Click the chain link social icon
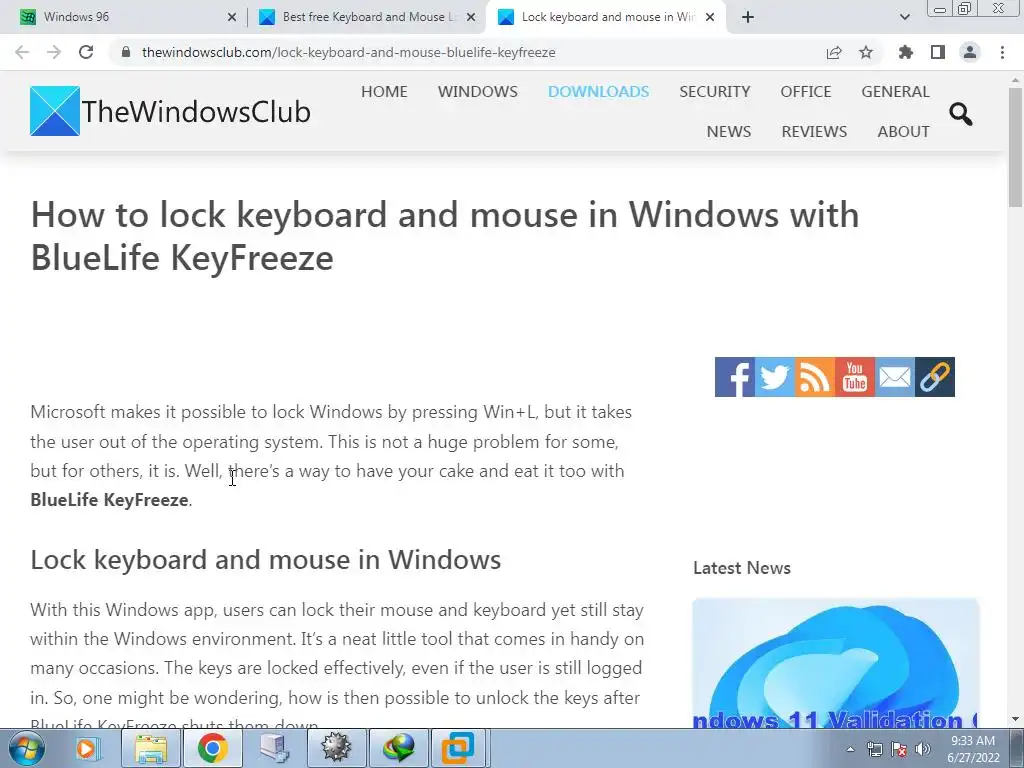The height and width of the screenshot is (768, 1024). [x=935, y=377]
